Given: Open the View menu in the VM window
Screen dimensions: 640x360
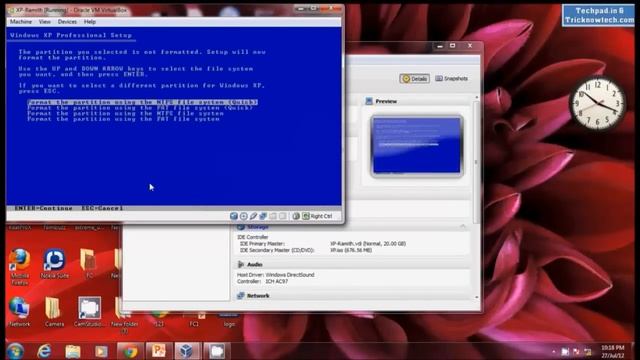Looking at the screenshot, I should (x=44, y=22).
